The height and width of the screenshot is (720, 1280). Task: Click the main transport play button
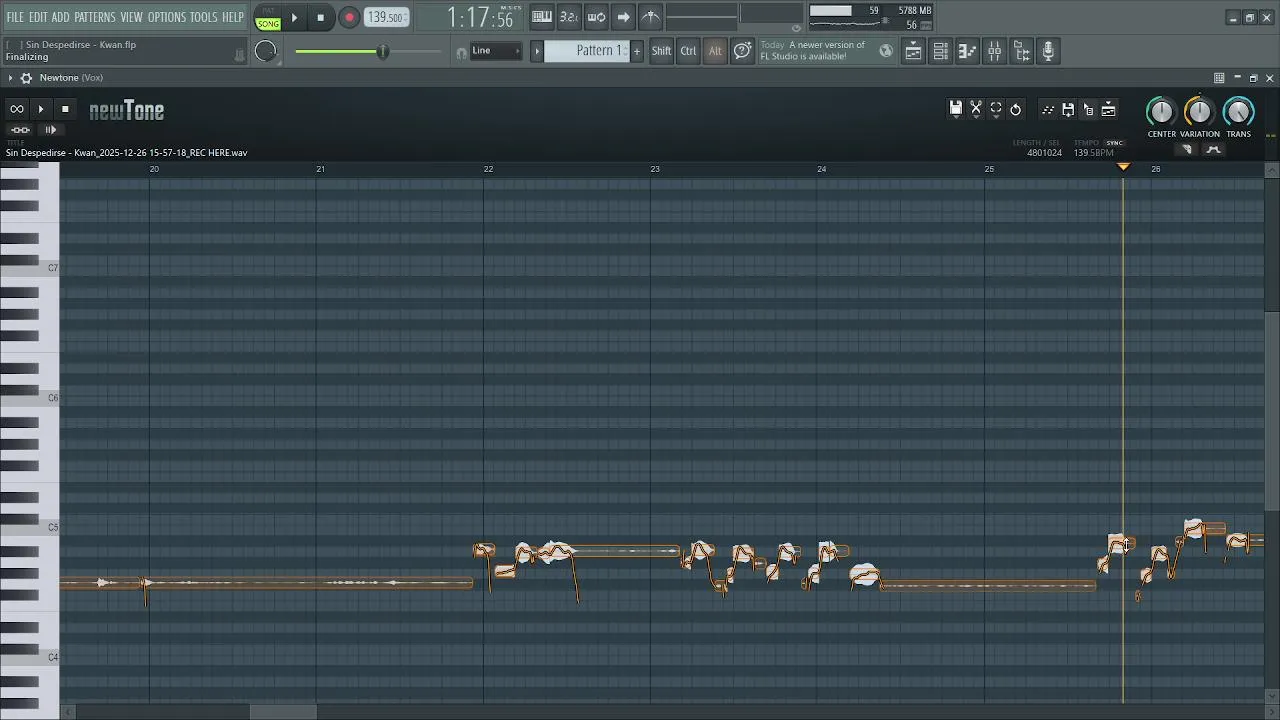point(294,17)
